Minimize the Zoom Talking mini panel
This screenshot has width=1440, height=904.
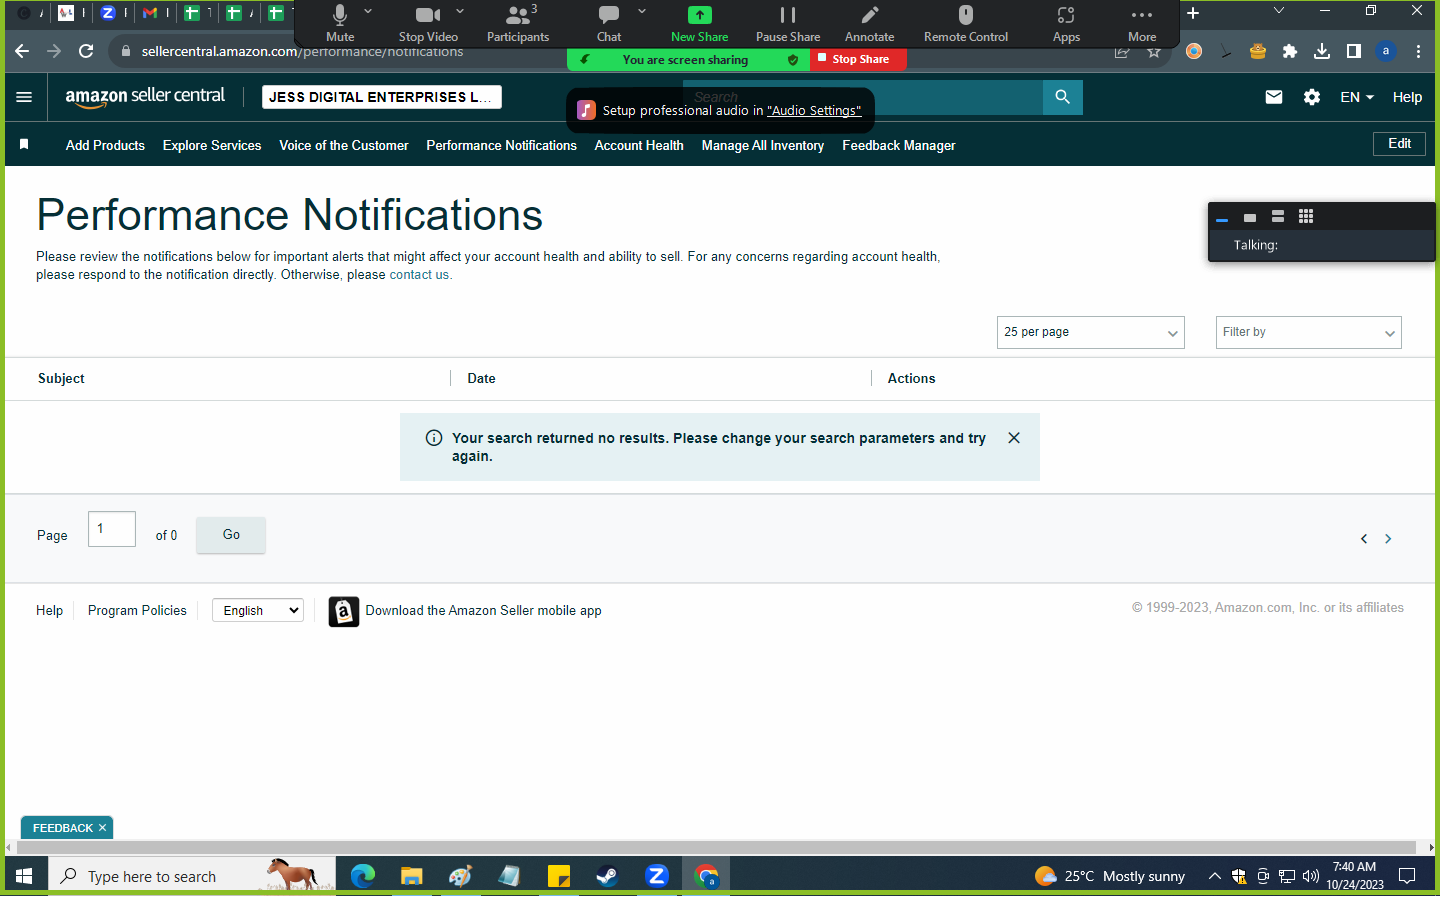1222,217
